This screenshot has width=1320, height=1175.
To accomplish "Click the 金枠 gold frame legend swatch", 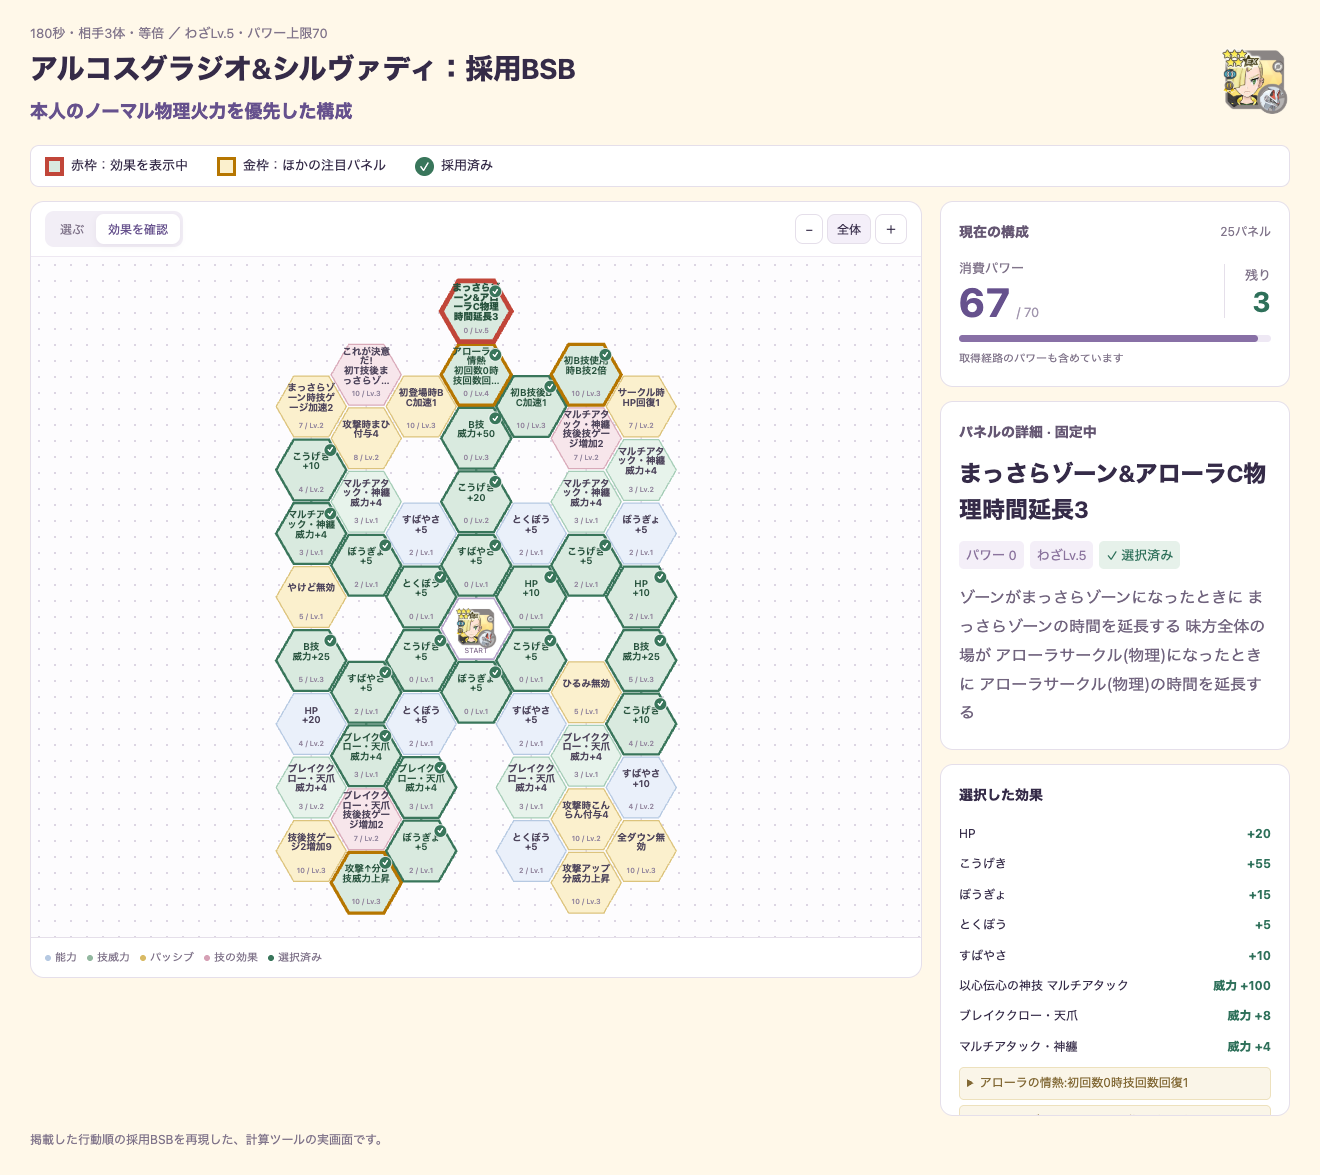I will click(227, 166).
